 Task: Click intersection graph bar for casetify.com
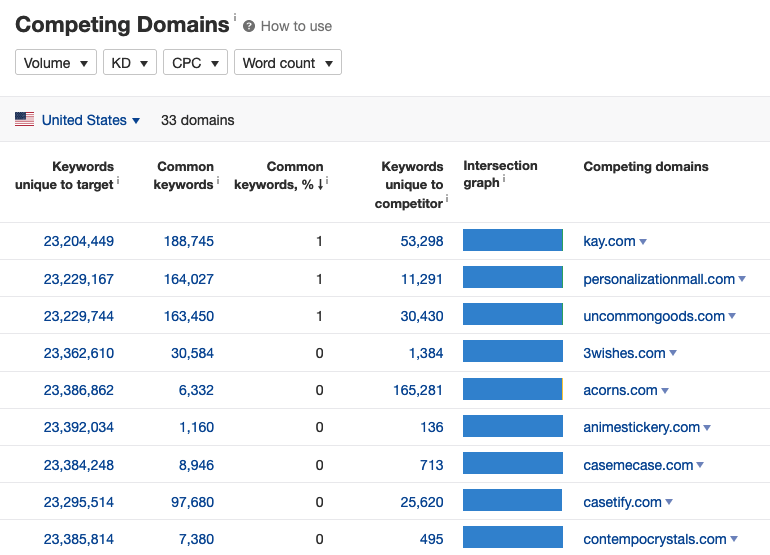point(513,500)
